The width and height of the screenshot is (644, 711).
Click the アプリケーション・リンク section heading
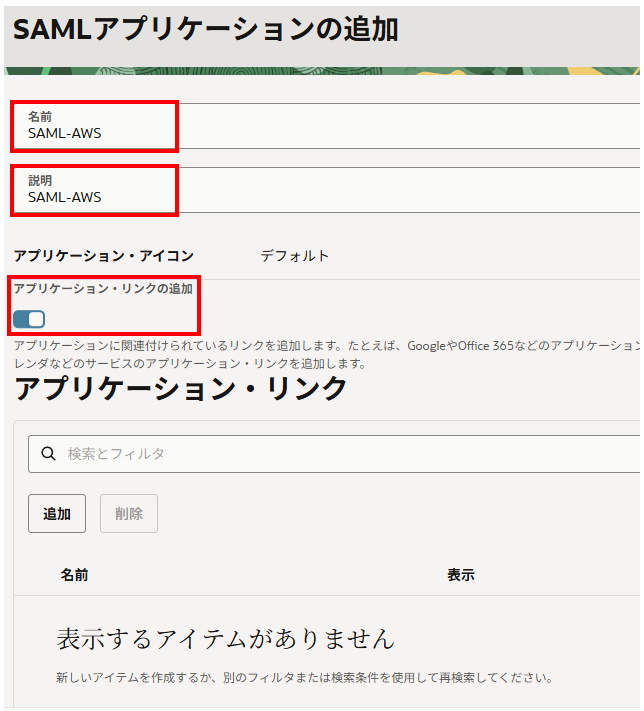tap(181, 388)
